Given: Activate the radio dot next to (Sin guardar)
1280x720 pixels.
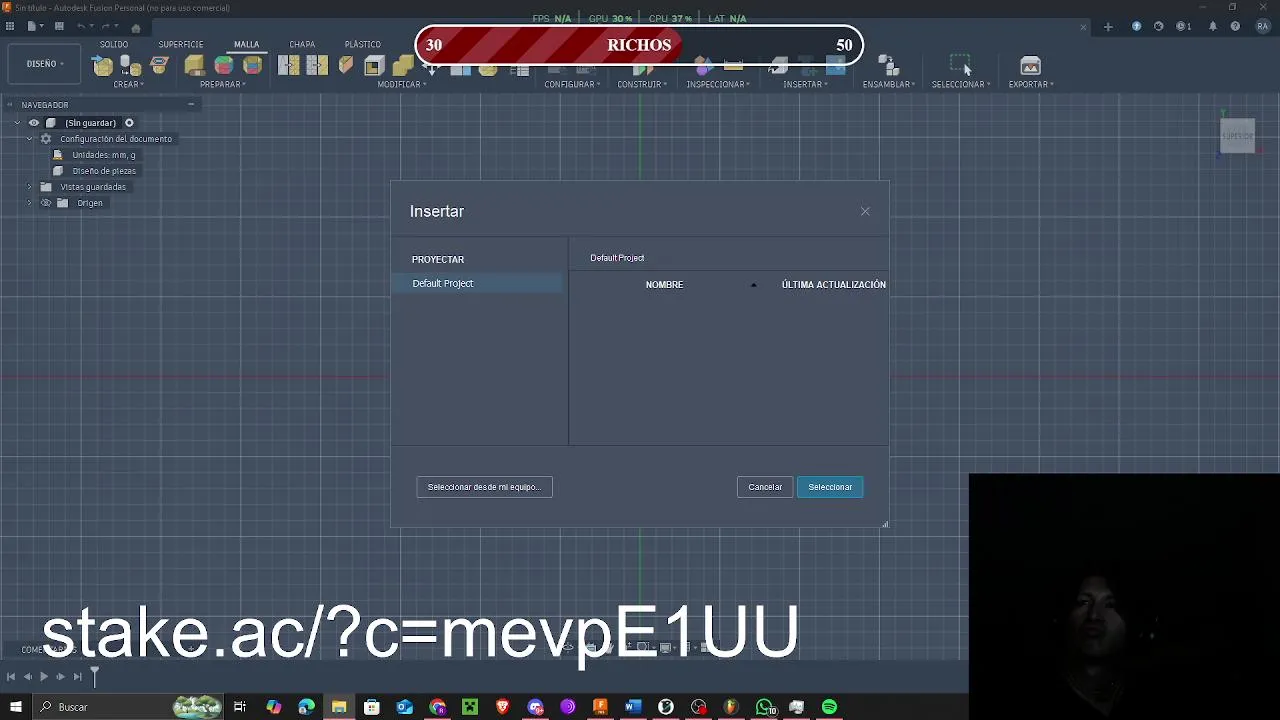Looking at the screenshot, I should tap(129, 123).
